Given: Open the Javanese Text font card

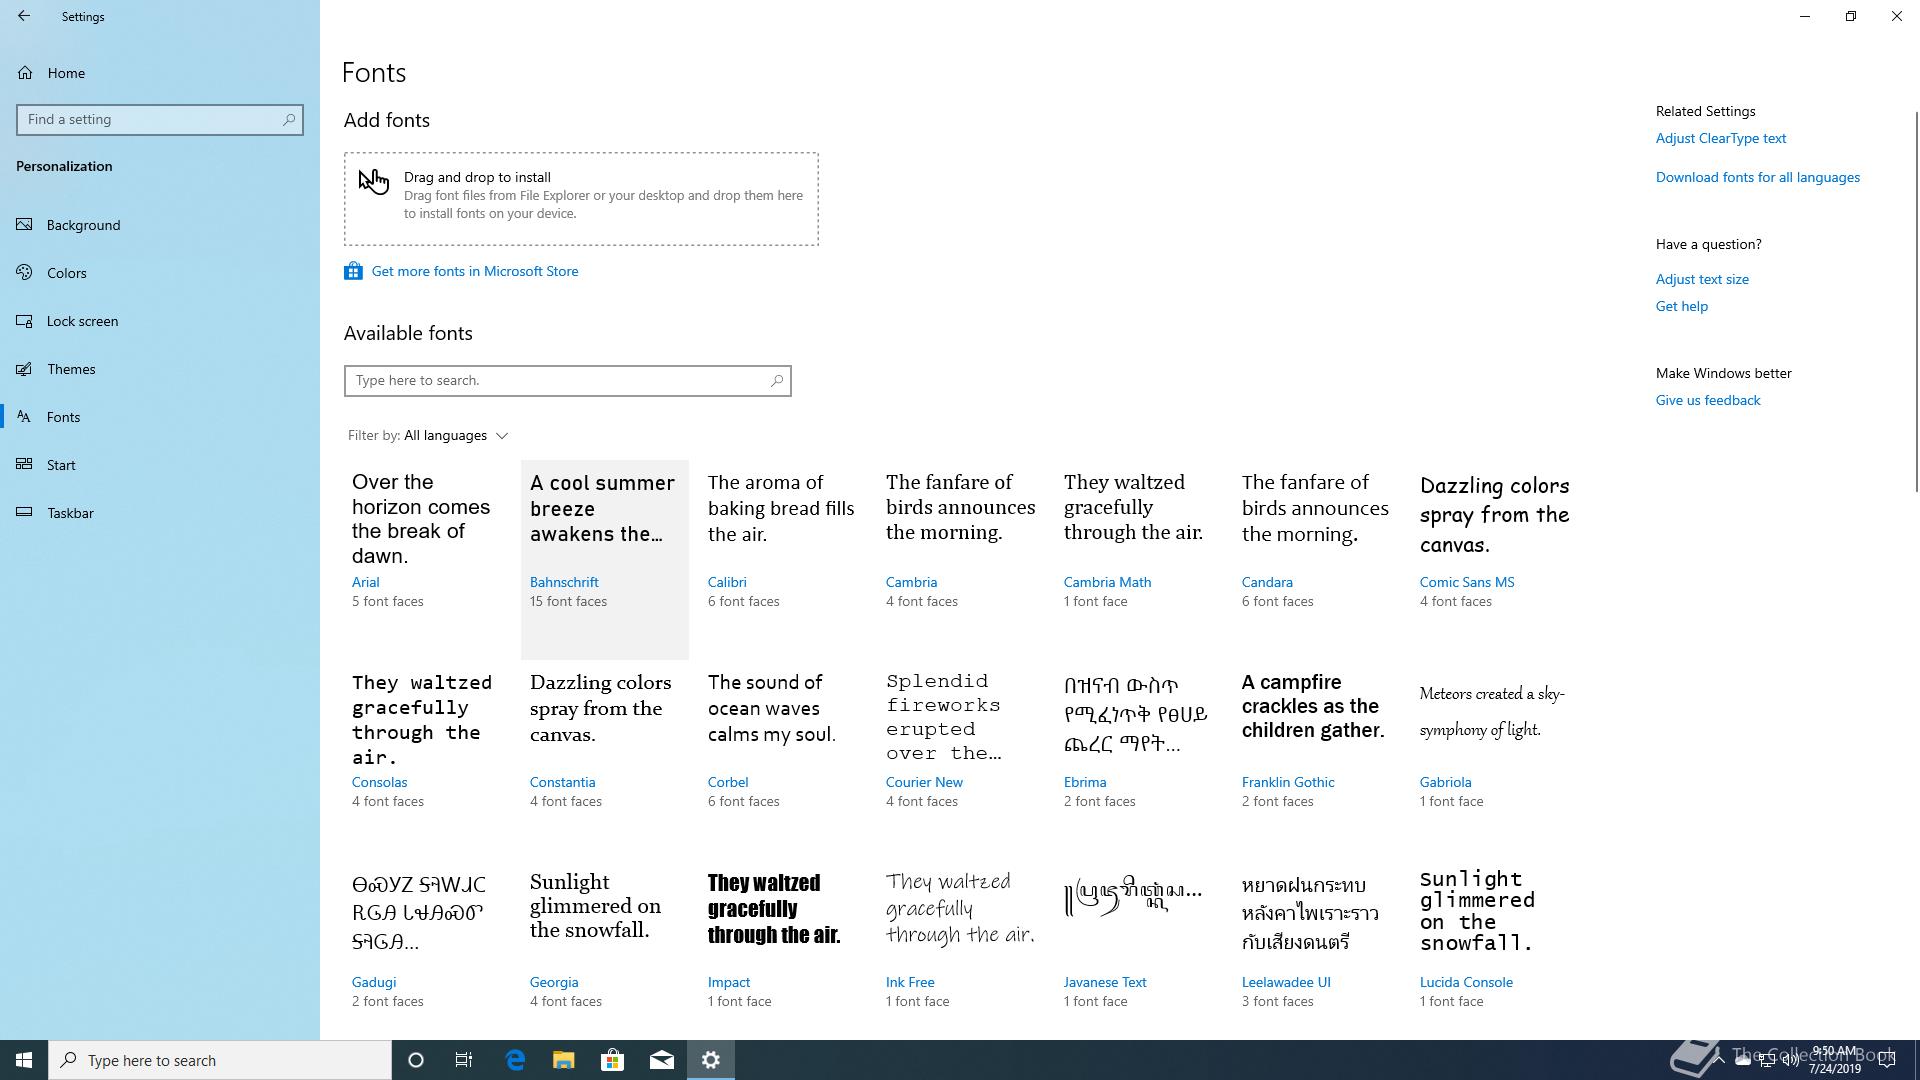Looking at the screenshot, I should point(1139,950).
